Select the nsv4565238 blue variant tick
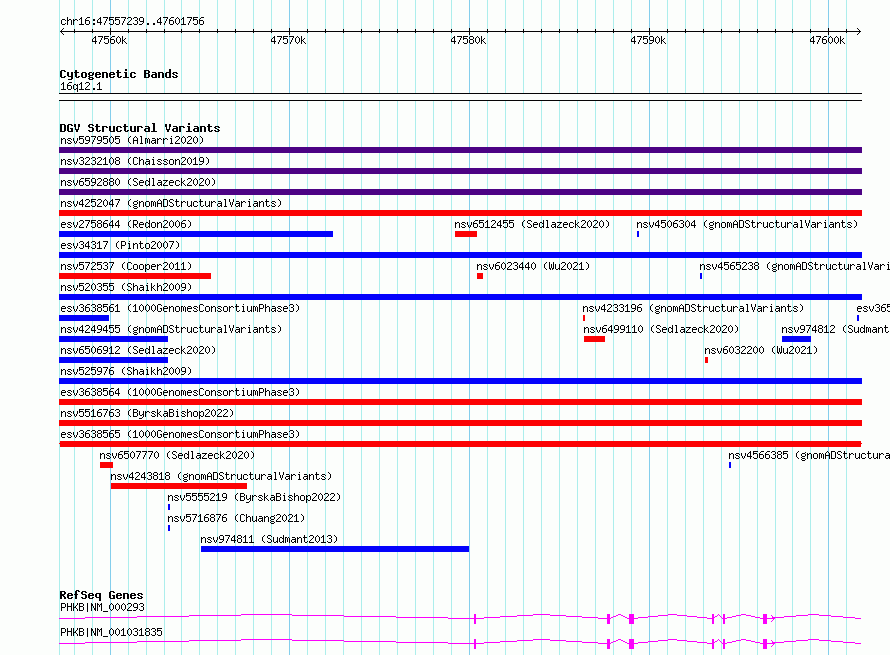890x655 pixels. 701,276
